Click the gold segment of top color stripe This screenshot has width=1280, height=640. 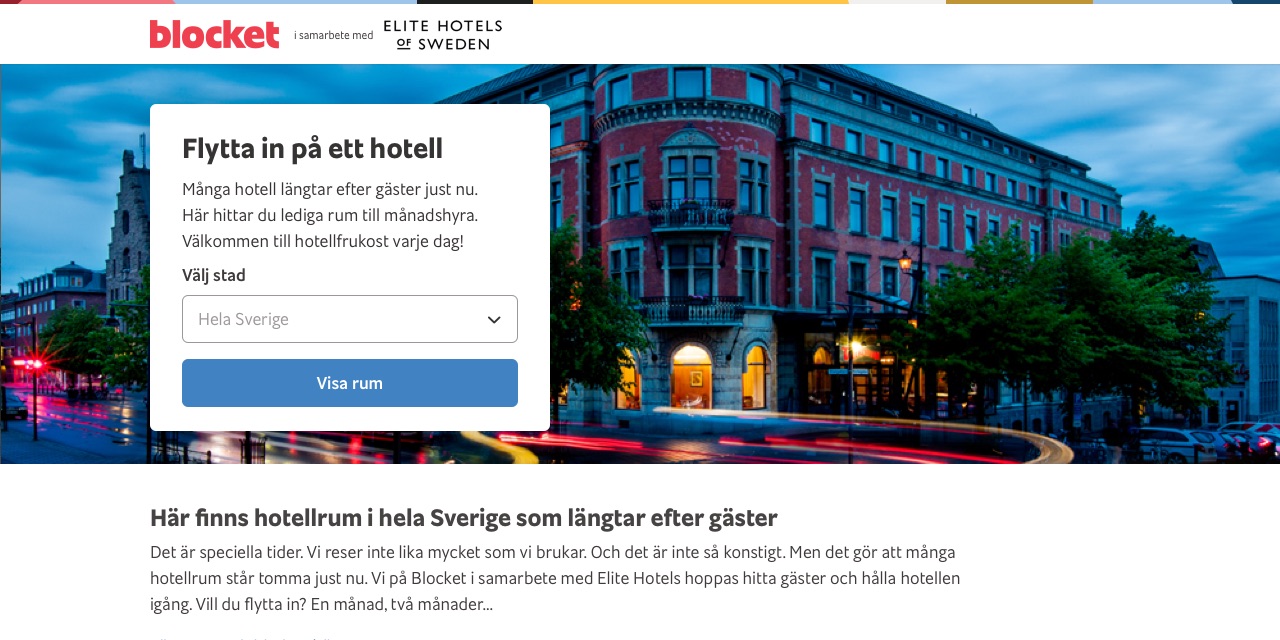click(x=1019, y=2)
